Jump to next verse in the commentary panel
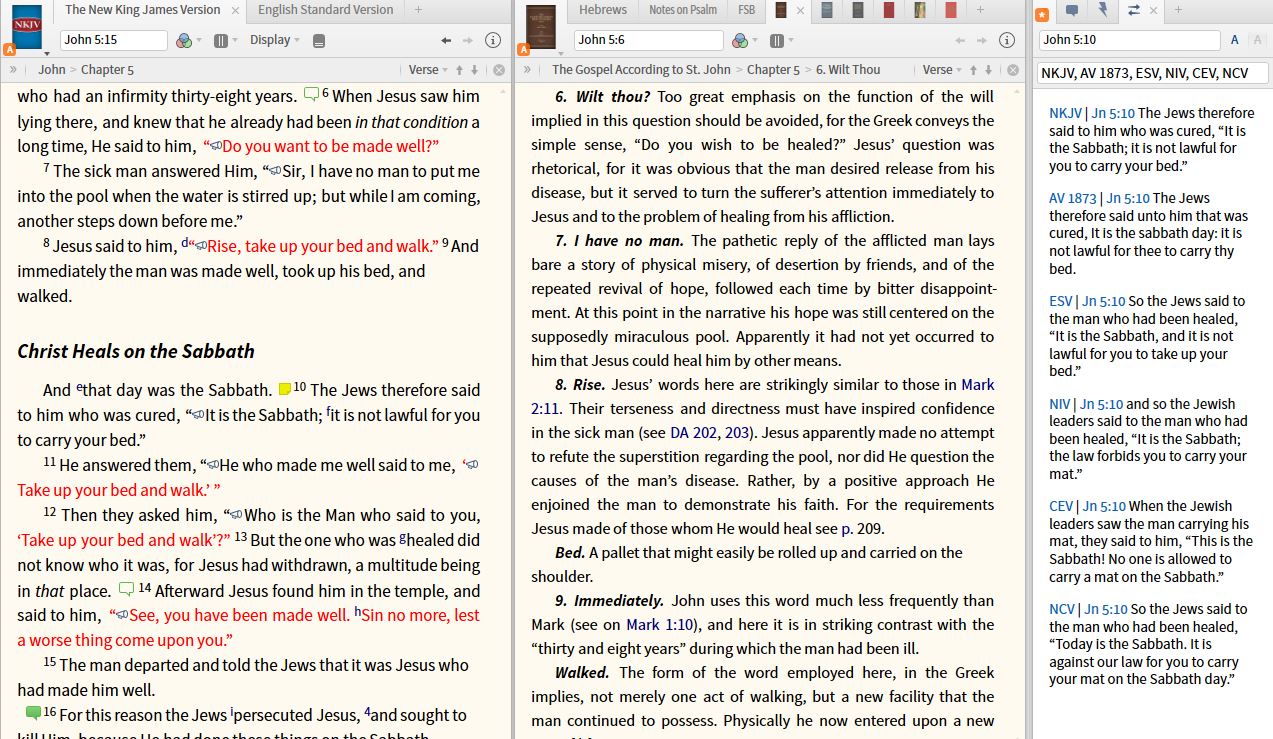 (989, 69)
